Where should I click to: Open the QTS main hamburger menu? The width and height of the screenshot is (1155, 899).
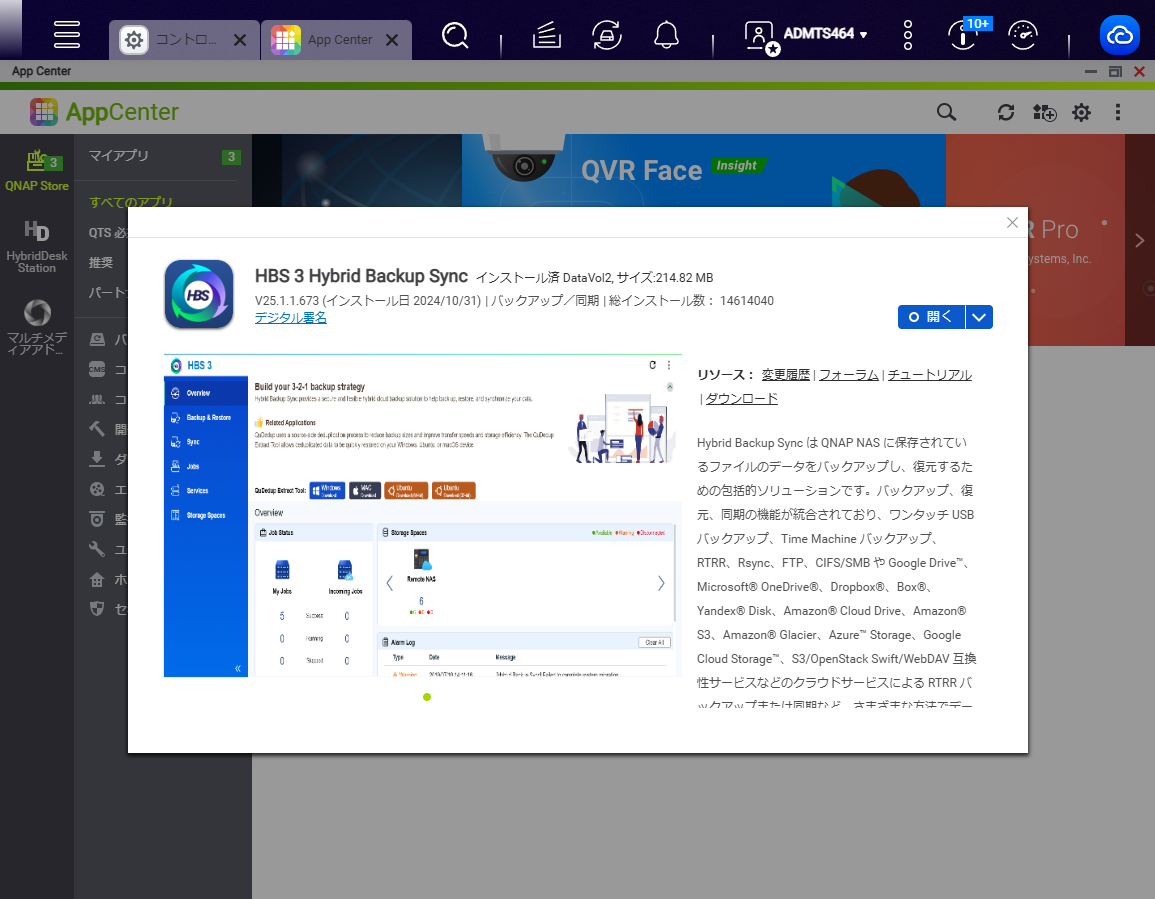point(66,35)
